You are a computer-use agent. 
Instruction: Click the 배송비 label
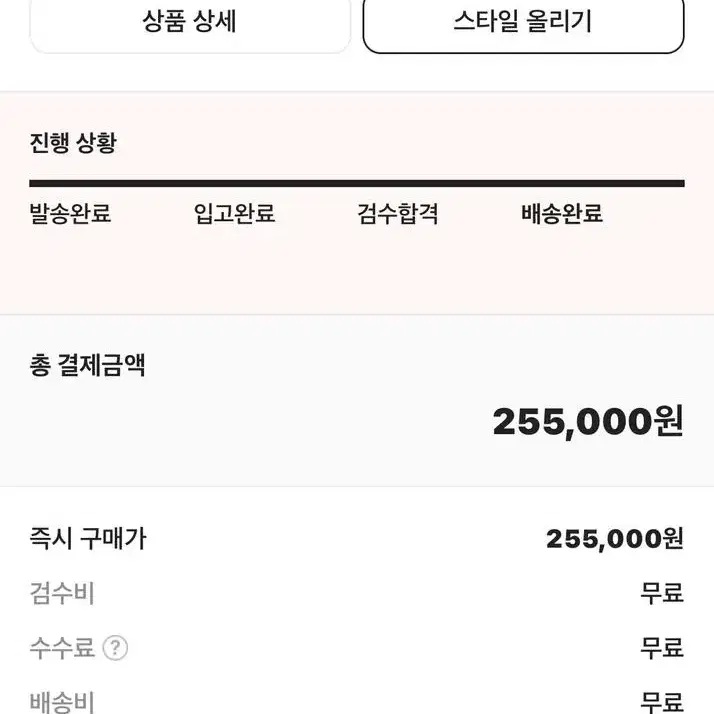click(62, 702)
